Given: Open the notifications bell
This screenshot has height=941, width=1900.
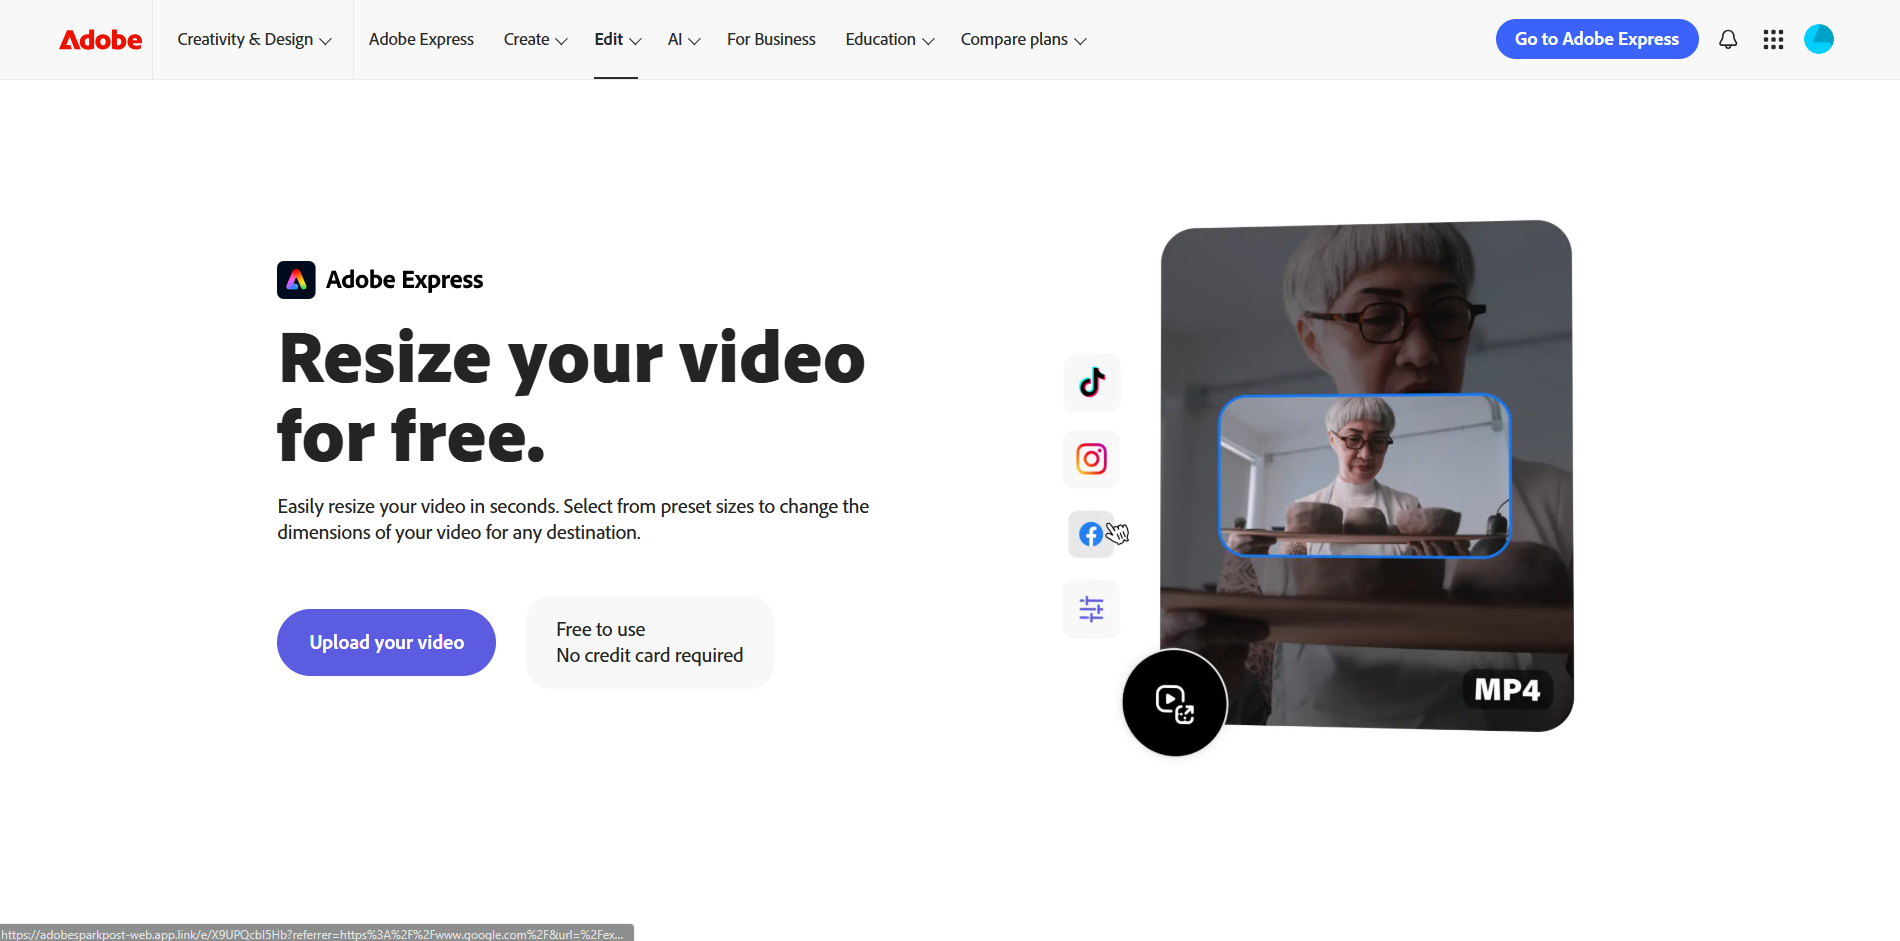Looking at the screenshot, I should click(1728, 39).
